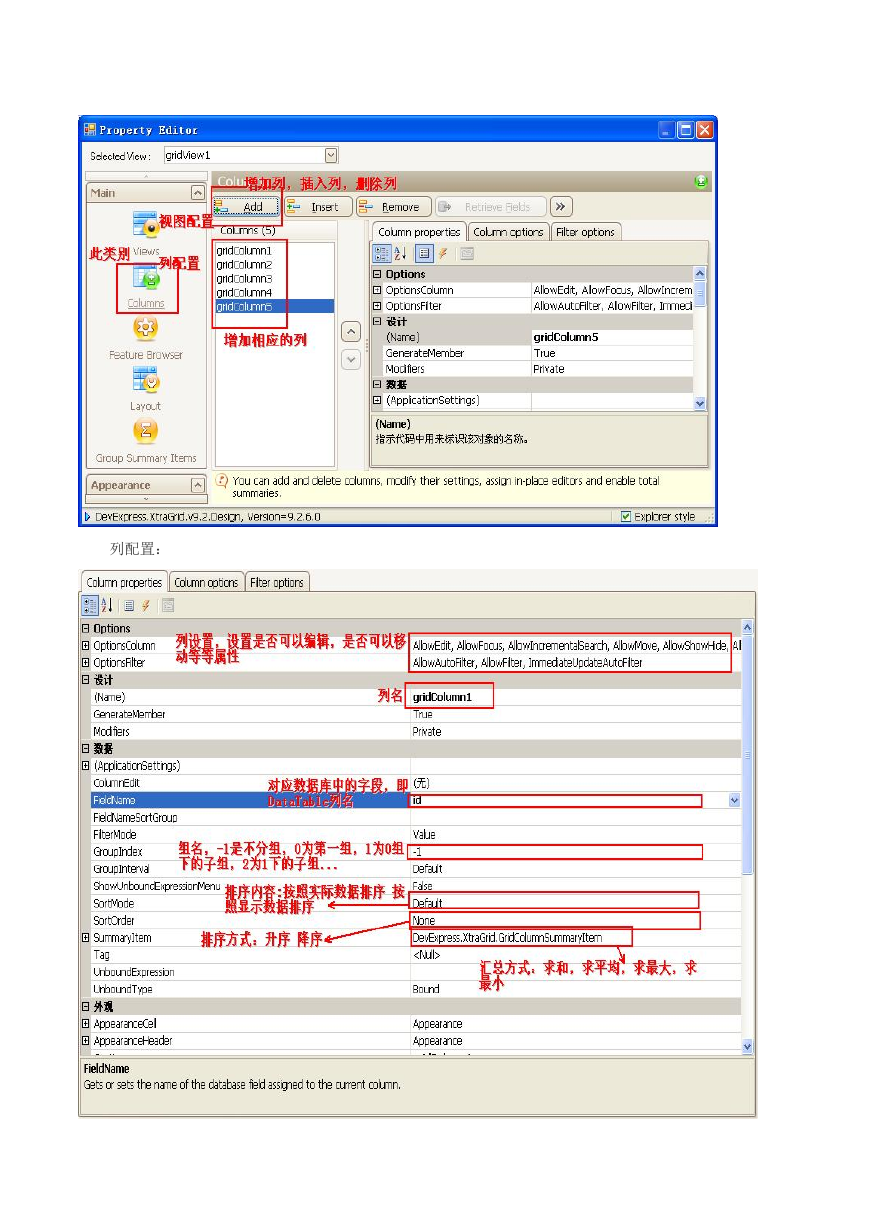
Task: Collapse the 外观 category in lower grid
Action: 86,1007
